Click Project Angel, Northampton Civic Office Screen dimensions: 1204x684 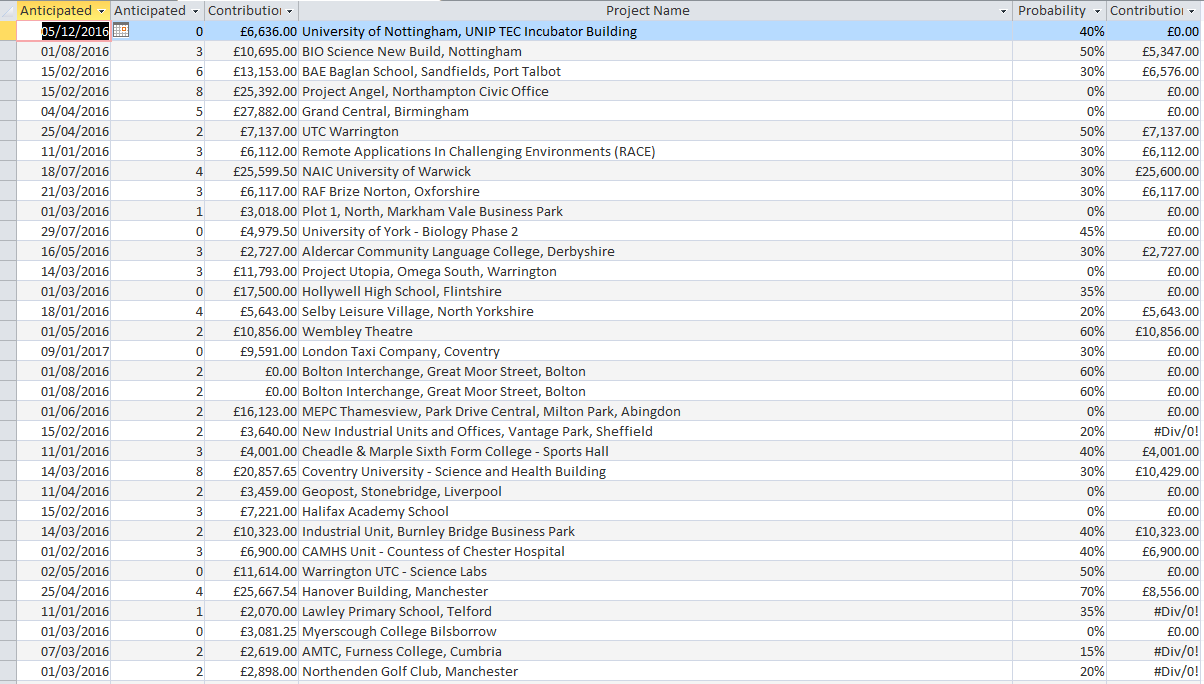point(425,91)
